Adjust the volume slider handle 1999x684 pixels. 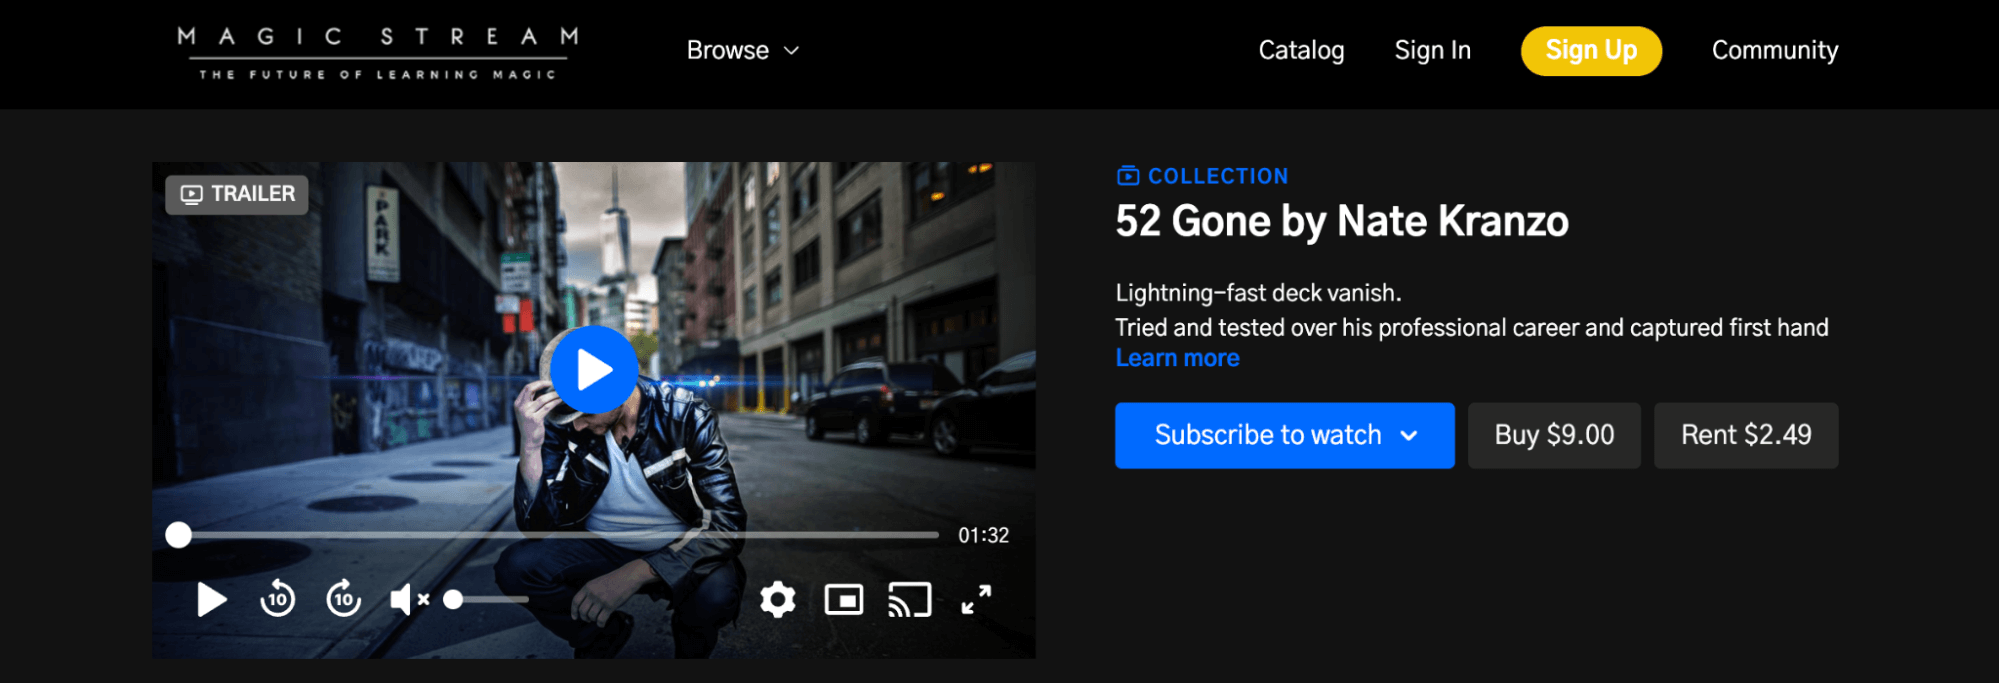(x=453, y=600)
